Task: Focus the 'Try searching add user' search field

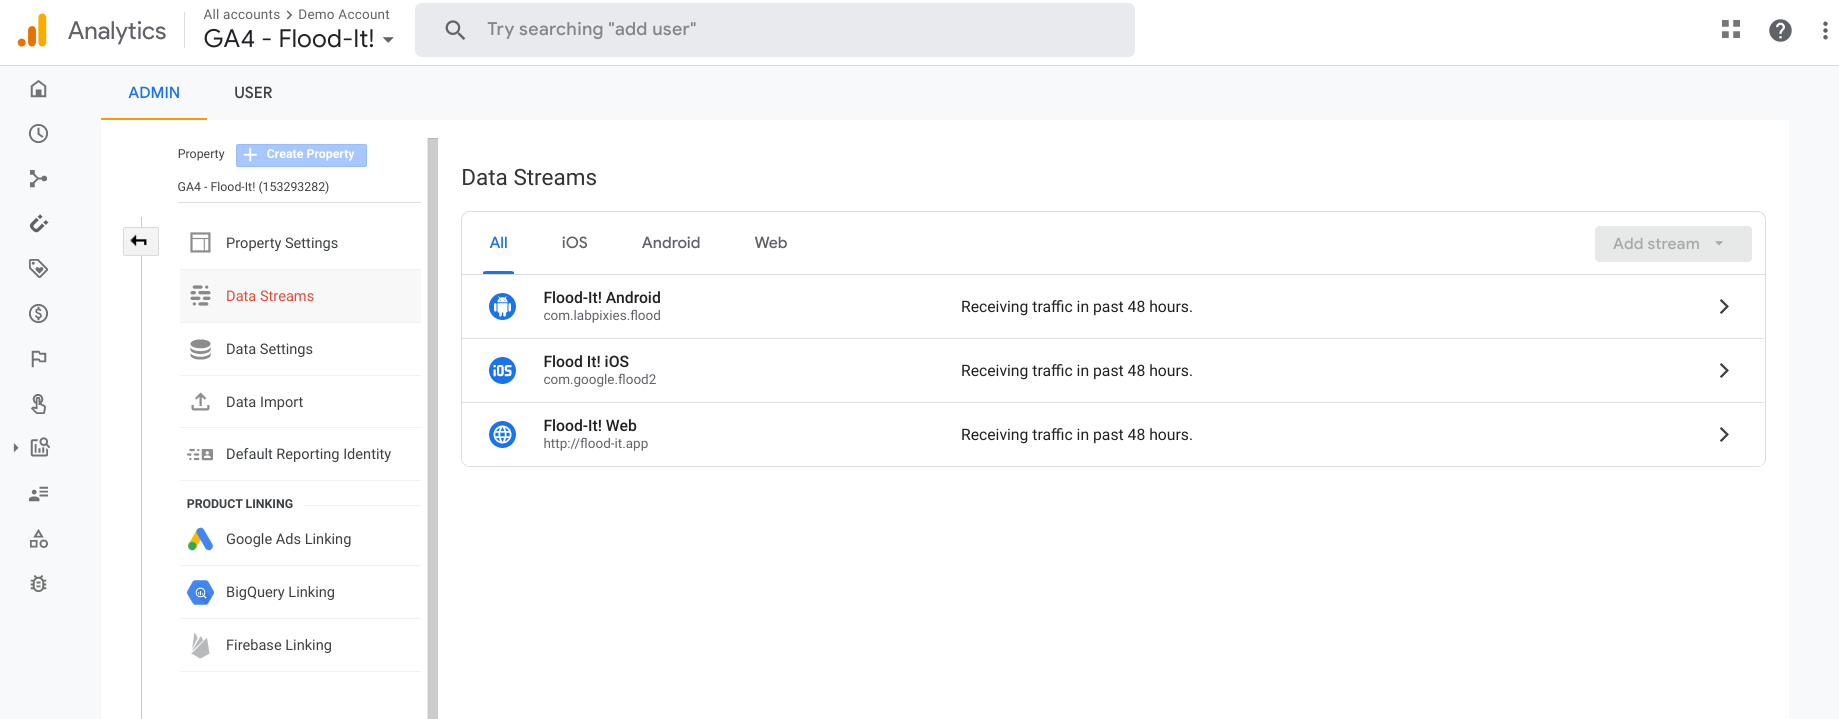Action: point(775,30)
